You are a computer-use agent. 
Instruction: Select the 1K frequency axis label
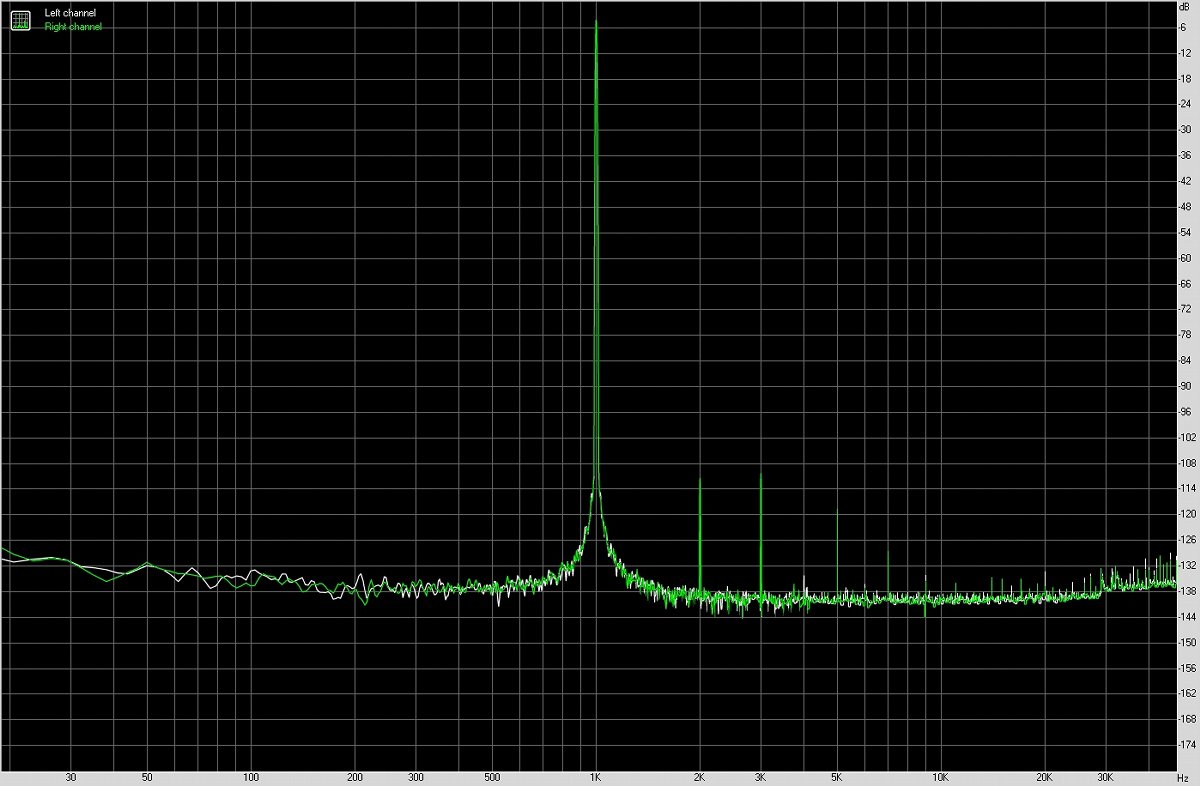[x=596, y=777]
